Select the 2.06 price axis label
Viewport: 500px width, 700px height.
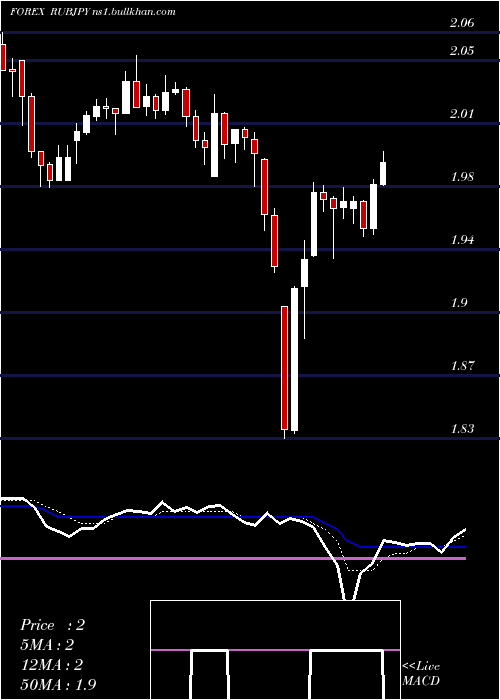click(462, 23)
